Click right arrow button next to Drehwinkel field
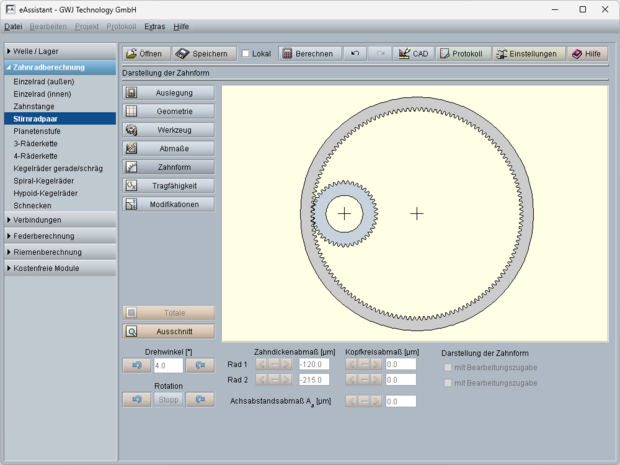This screenshot has width=620, height=465. pyautogui.click(x=200, y=366)
